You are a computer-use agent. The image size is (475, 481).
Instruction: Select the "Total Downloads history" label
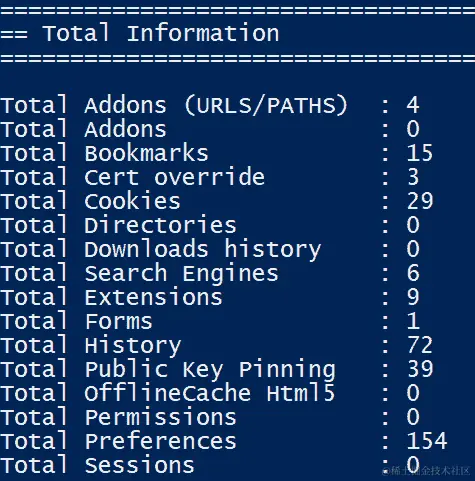(x=160, y=249)
